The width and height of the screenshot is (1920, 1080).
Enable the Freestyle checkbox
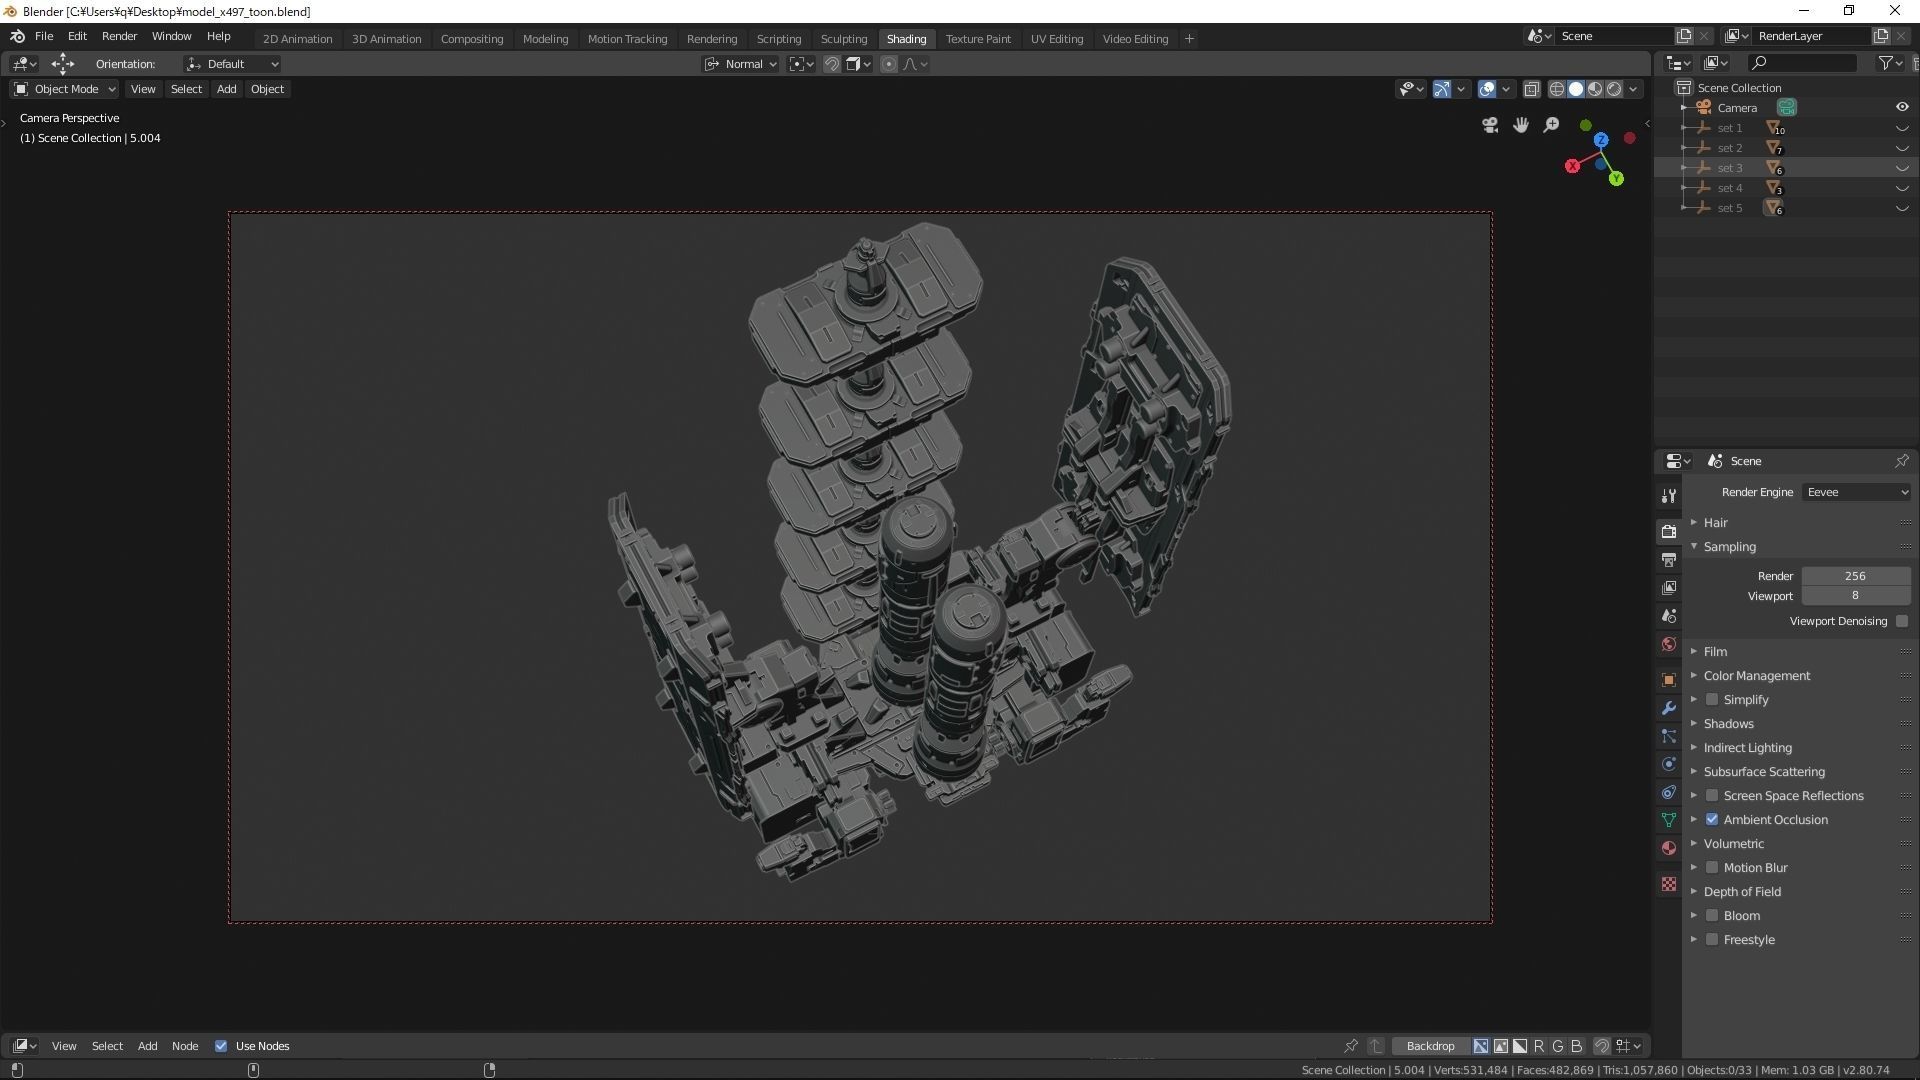point(1712,940)
